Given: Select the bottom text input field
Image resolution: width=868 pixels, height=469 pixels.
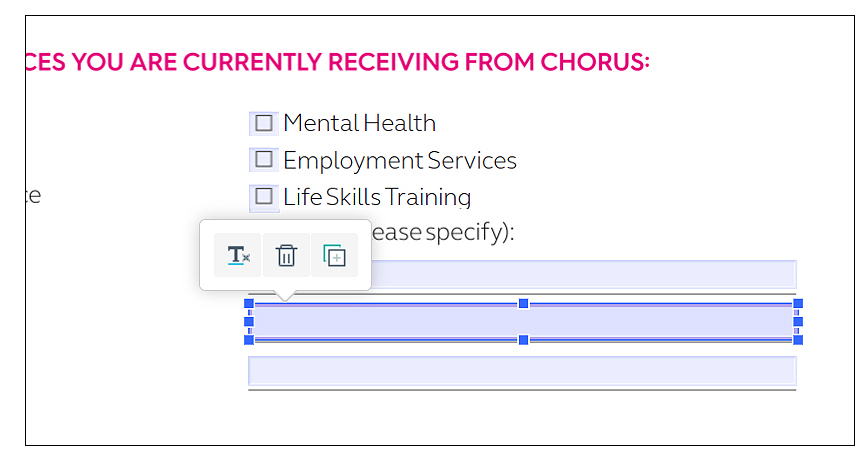Looking at the screenshot, I should pos(521,371).
